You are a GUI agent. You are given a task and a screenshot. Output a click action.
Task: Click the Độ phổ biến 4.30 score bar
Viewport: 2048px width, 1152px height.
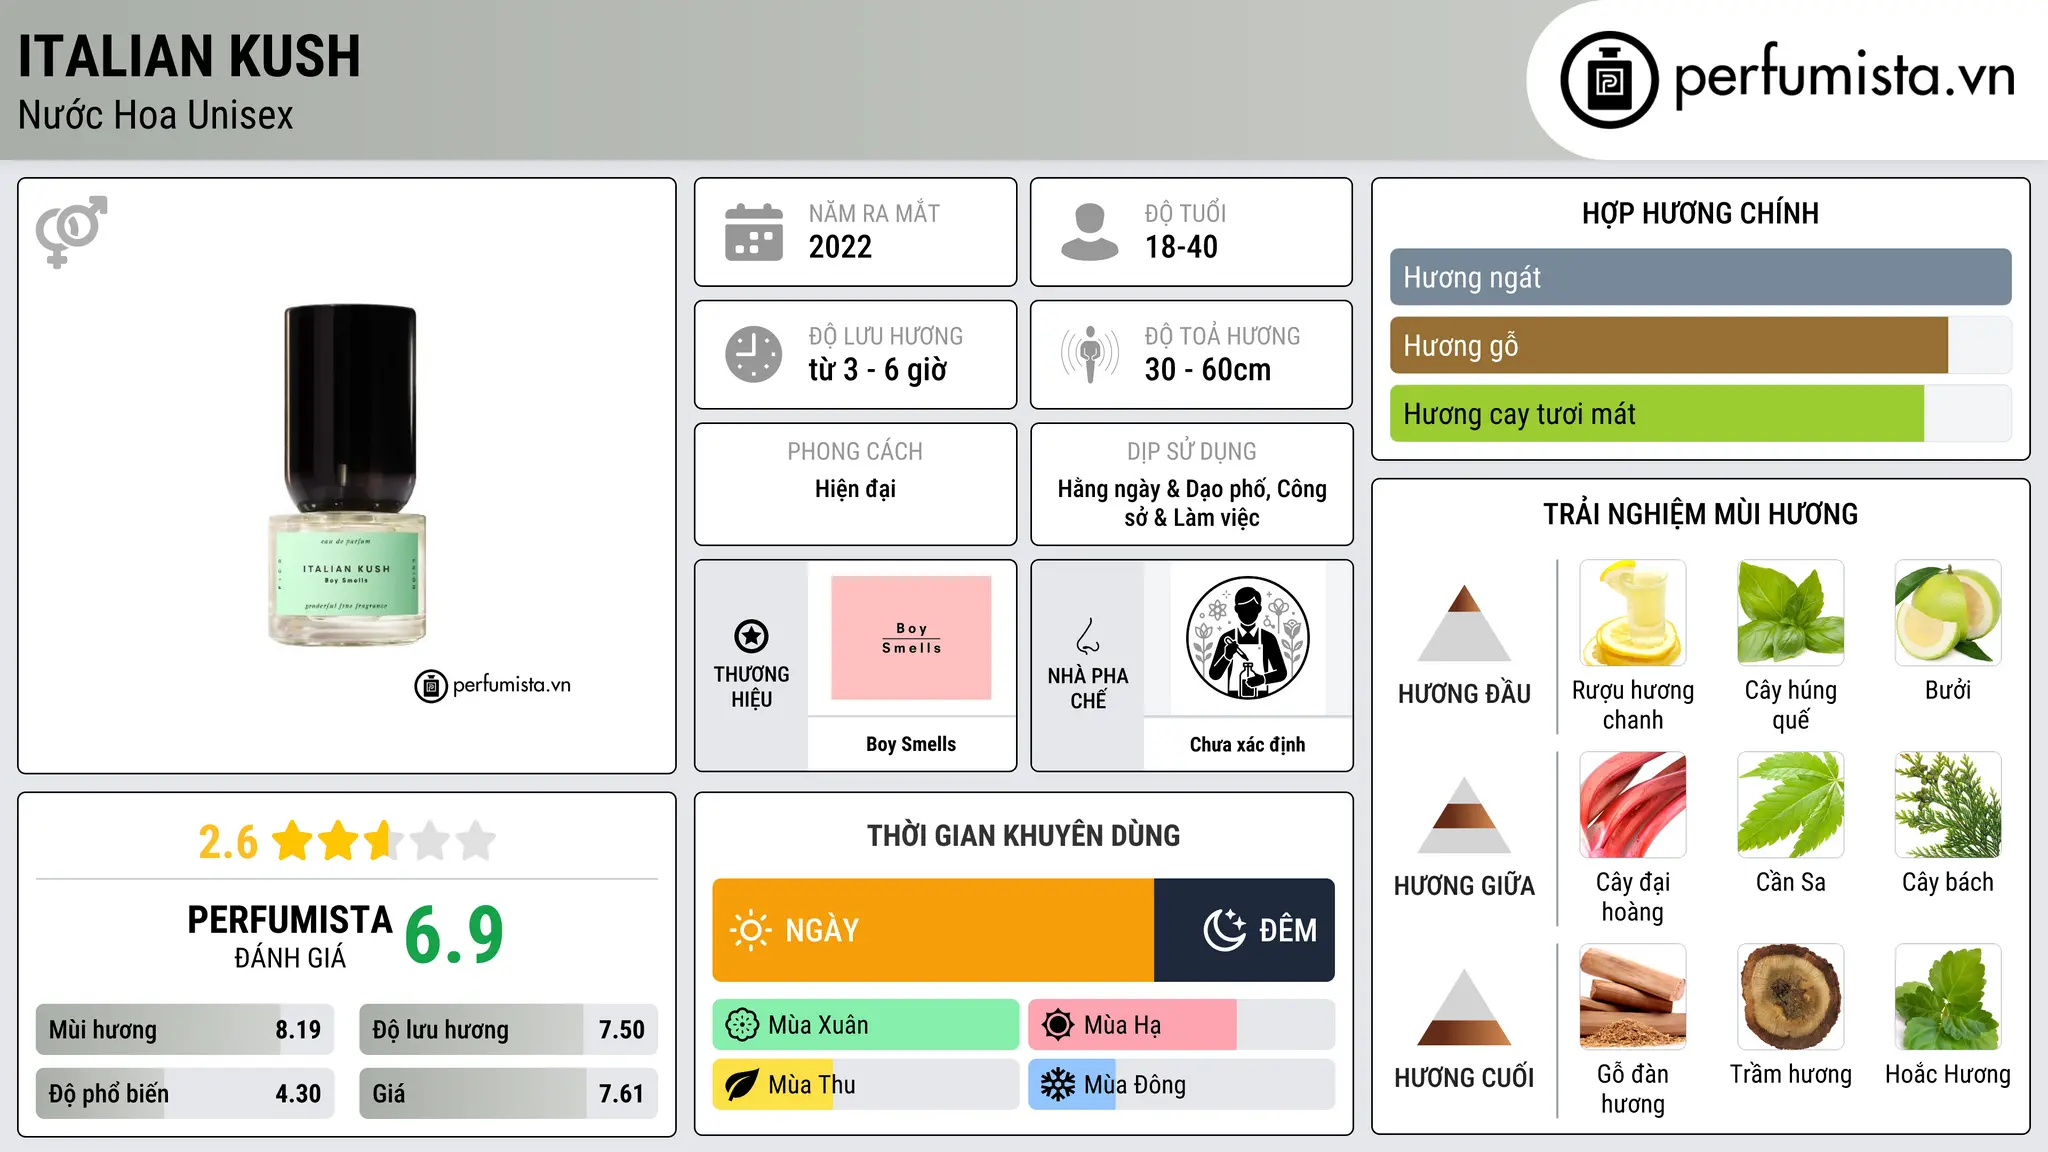click(x=185, y=1094)
